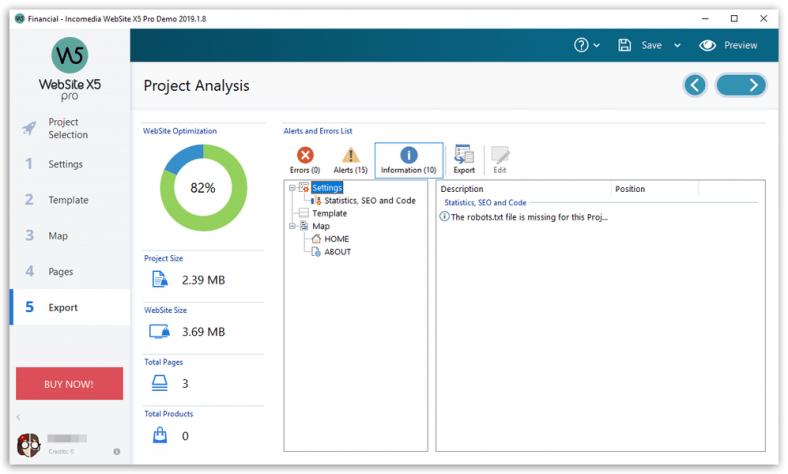
Task: Click the Statistics, SEO and Code group header
Action: [x=485, y=203]
